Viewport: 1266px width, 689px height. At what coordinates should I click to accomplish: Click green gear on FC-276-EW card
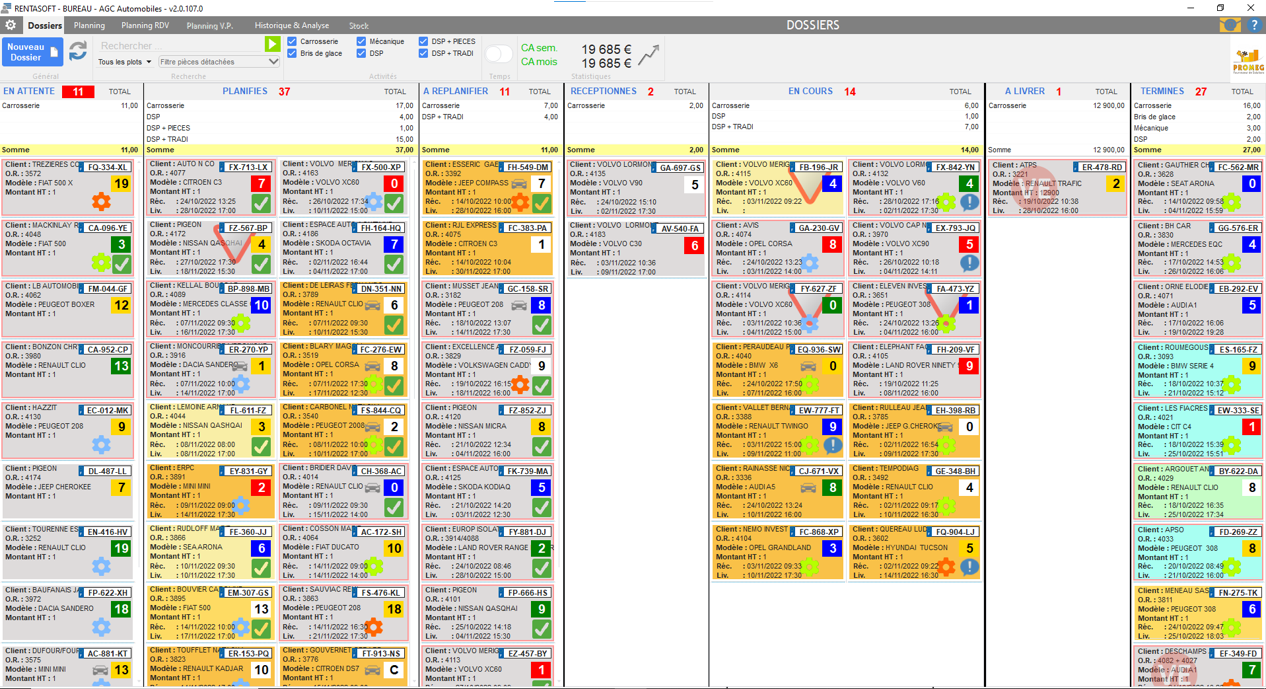pos(374,384)
